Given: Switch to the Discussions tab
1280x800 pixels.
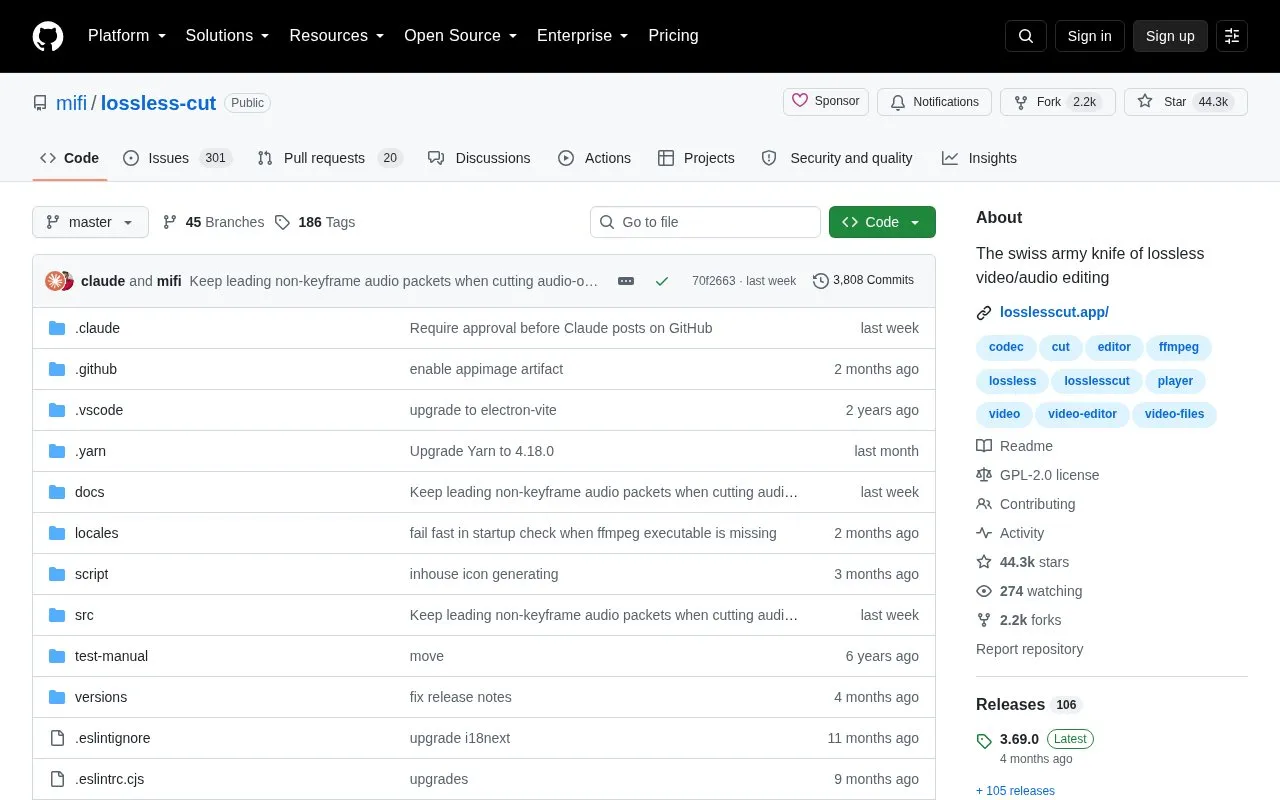Looking at the screenshot, I should pos(479,158).
